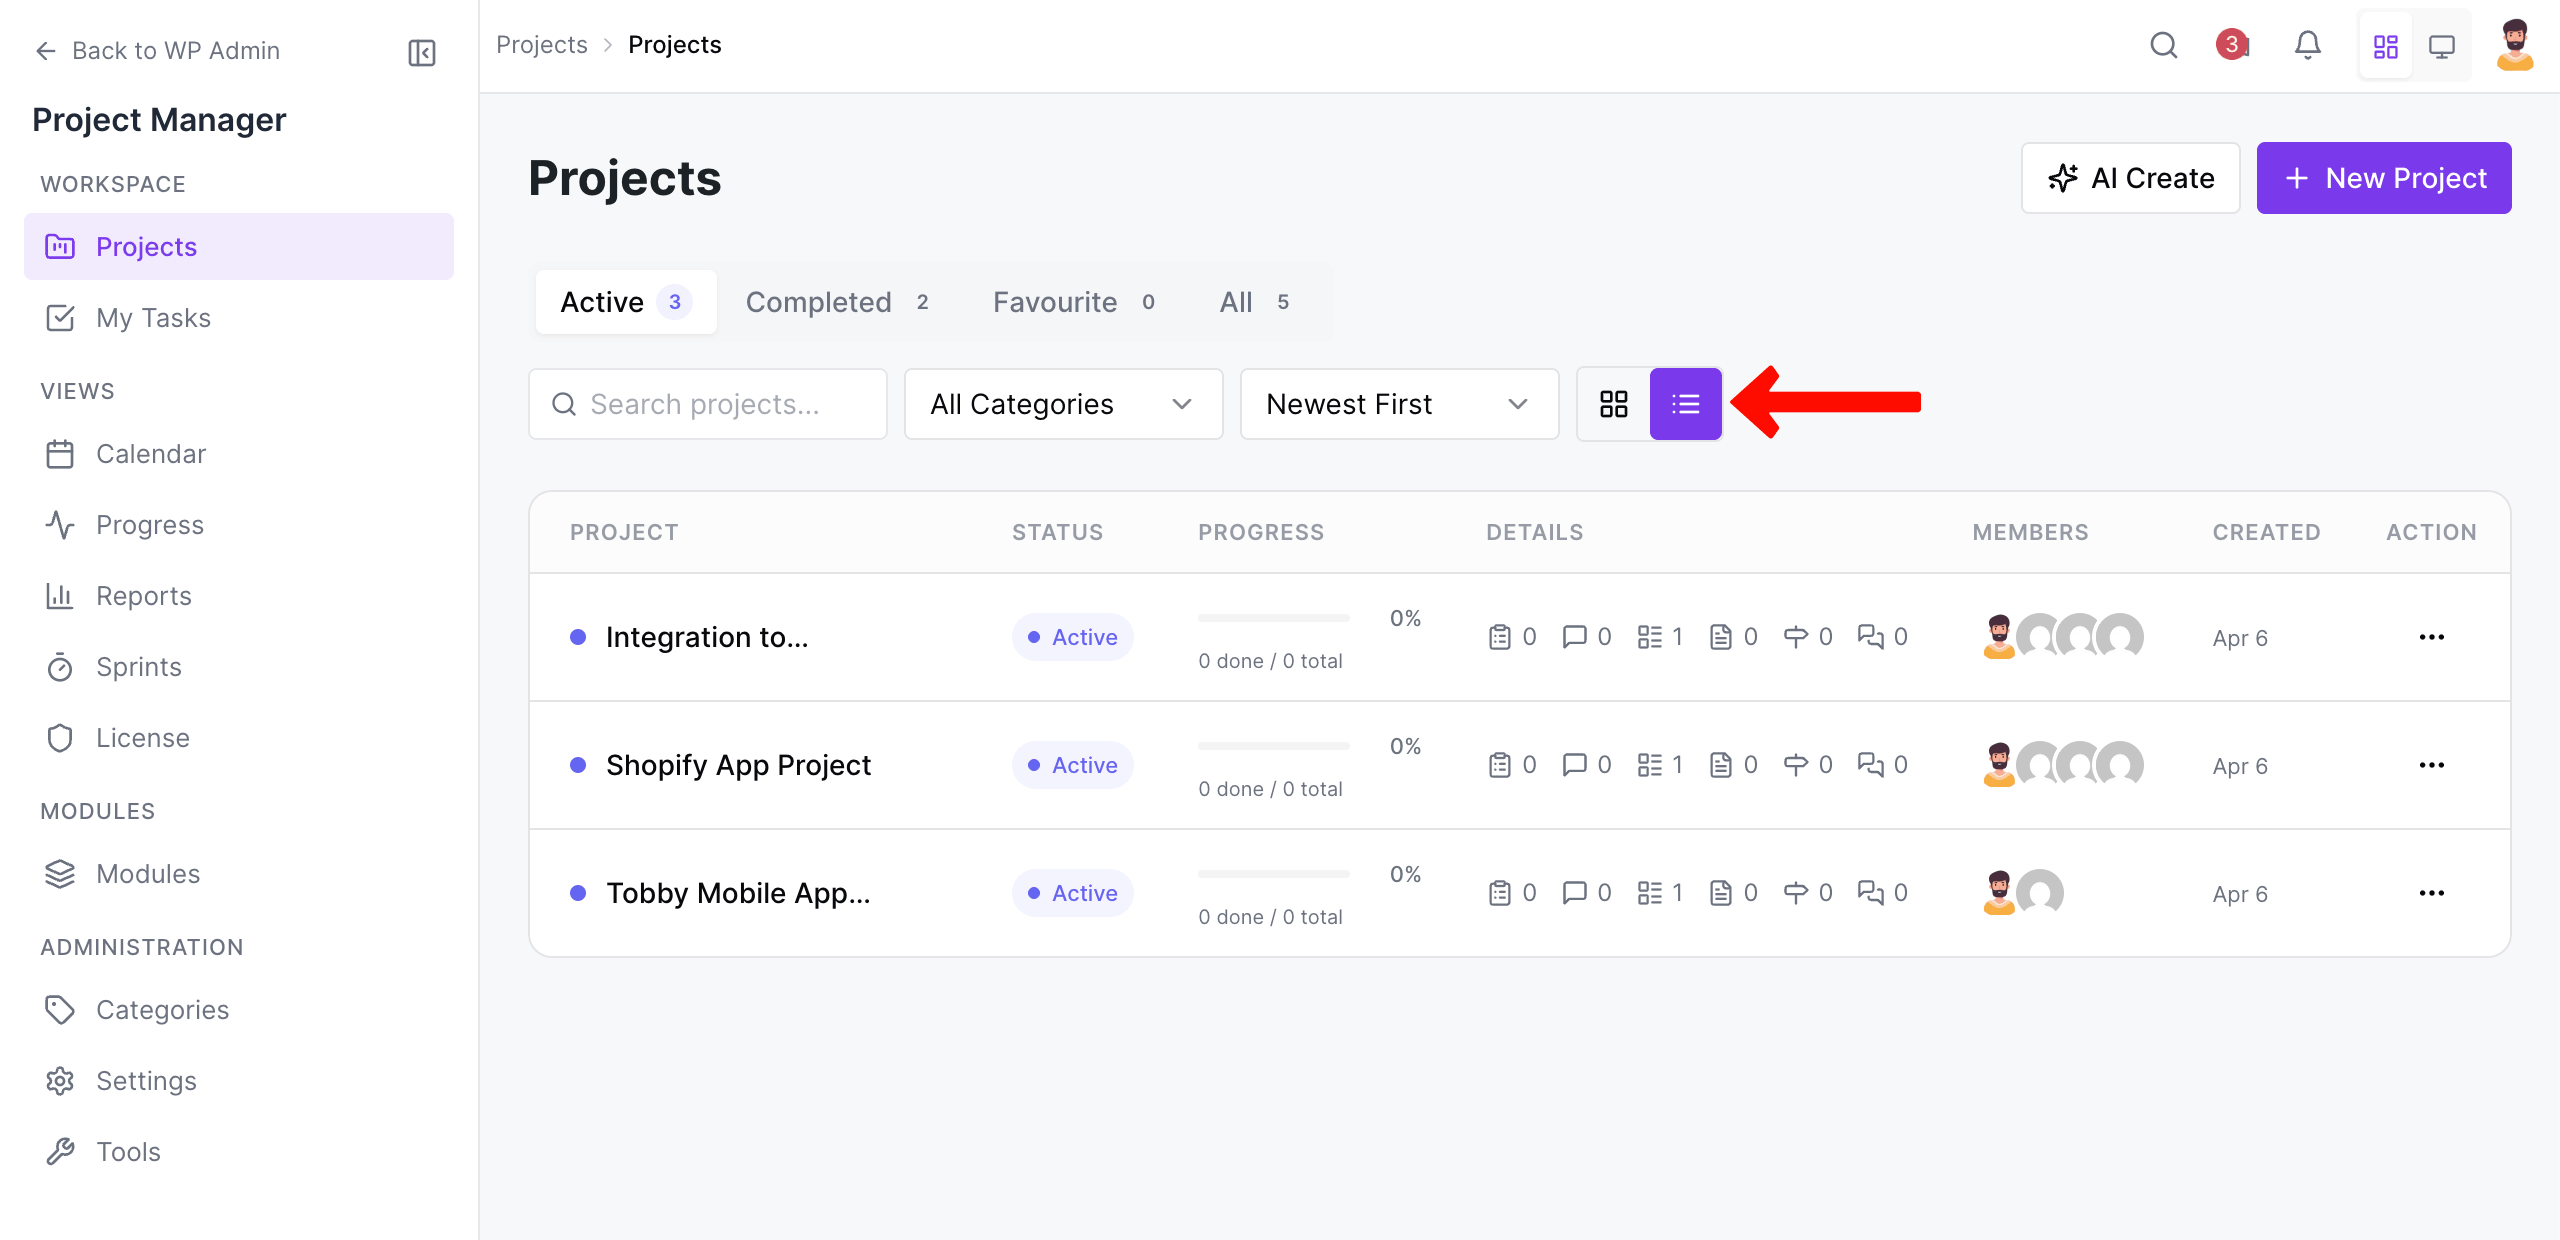This screenshot has height=1240, width=2560.
Task: Click the task list icon on Tobby Mobile App row
Action: [1649, 892]
